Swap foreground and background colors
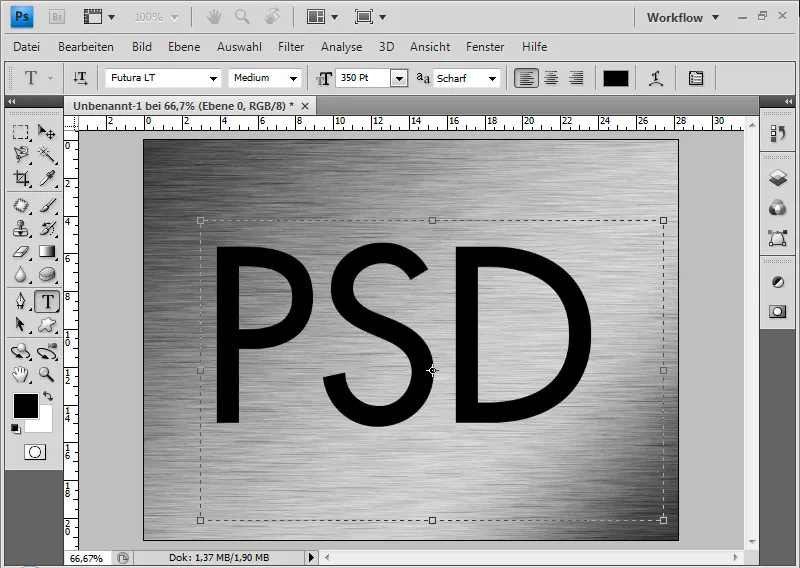 point(48,396)
